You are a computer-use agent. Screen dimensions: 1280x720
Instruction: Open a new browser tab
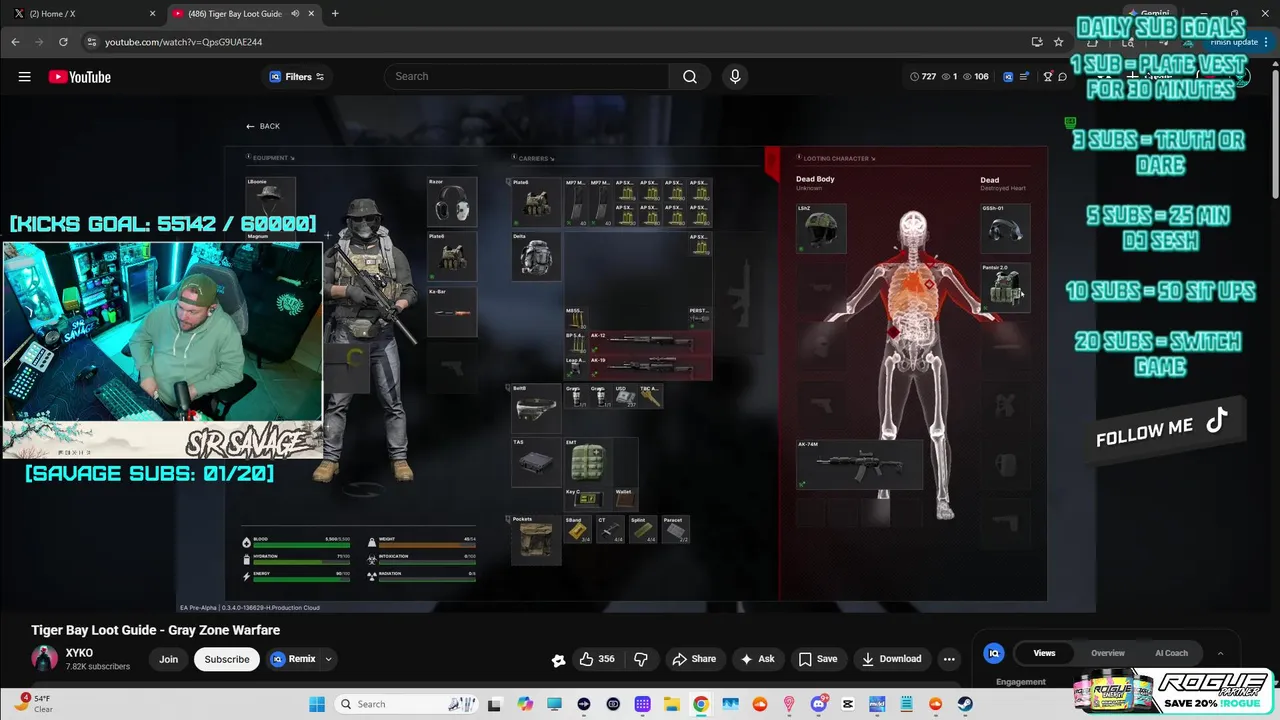coord(335,14)
